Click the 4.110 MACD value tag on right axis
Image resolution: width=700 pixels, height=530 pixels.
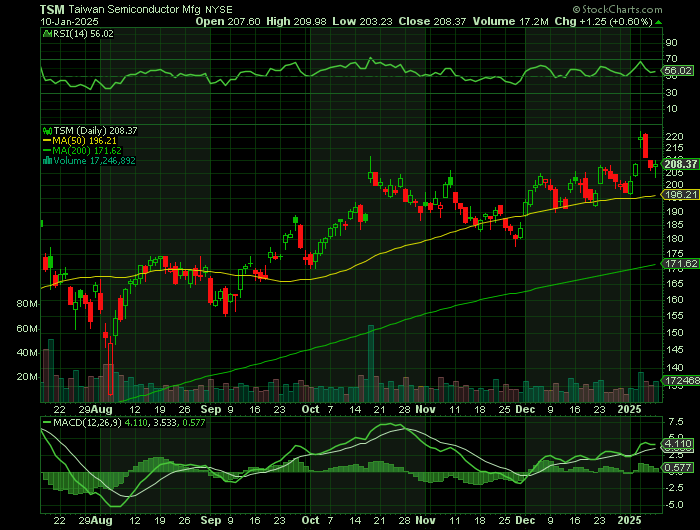678,444
